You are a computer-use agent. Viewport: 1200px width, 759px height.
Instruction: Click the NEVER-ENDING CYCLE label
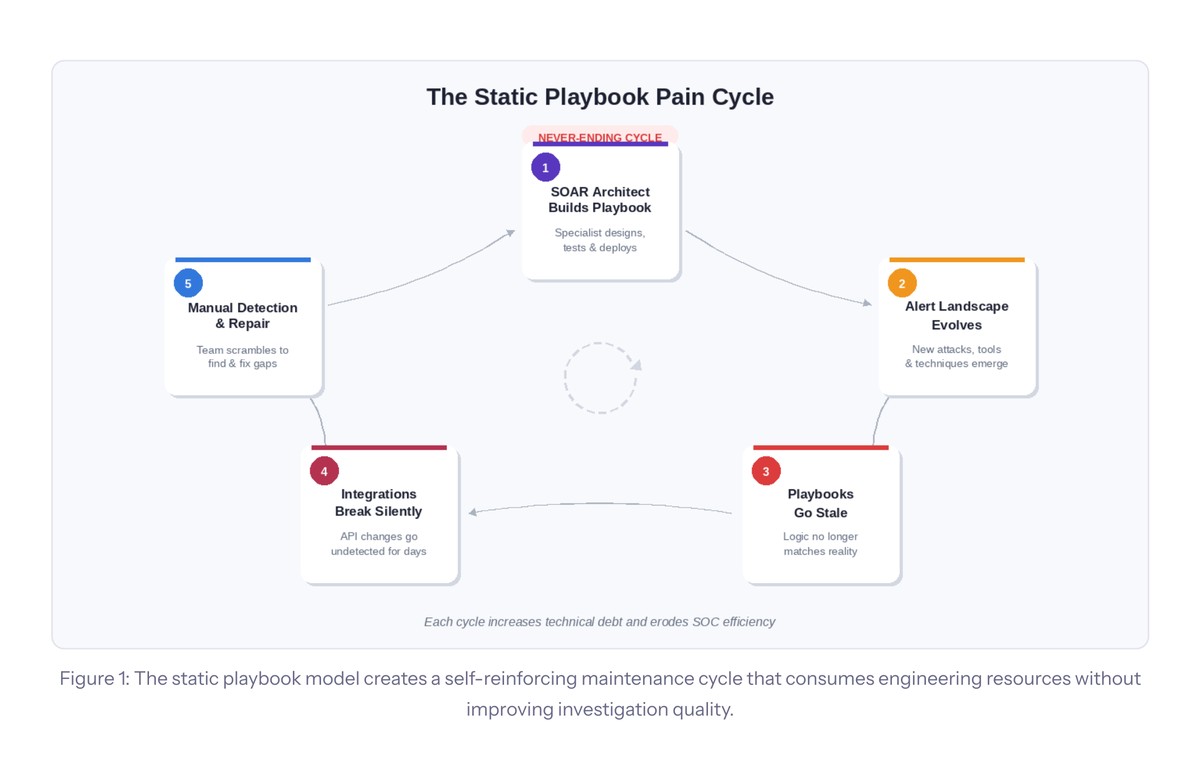tap(599, 137)
